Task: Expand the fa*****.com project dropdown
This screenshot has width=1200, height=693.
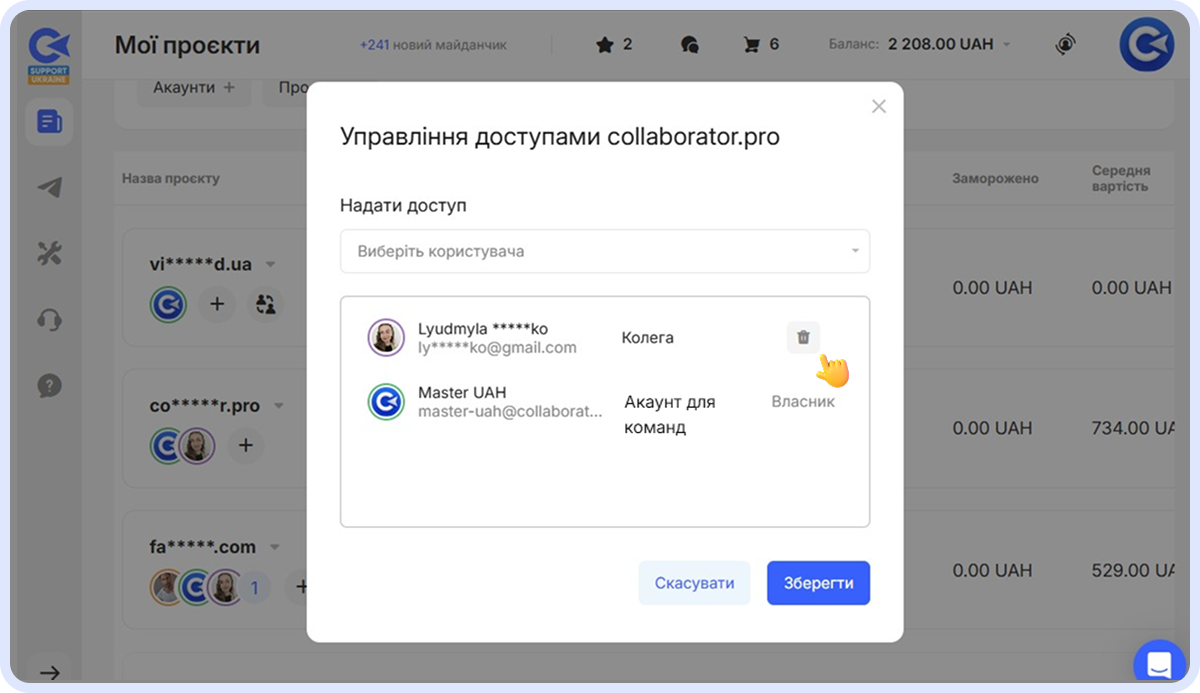Action: (x=275, y=547)
